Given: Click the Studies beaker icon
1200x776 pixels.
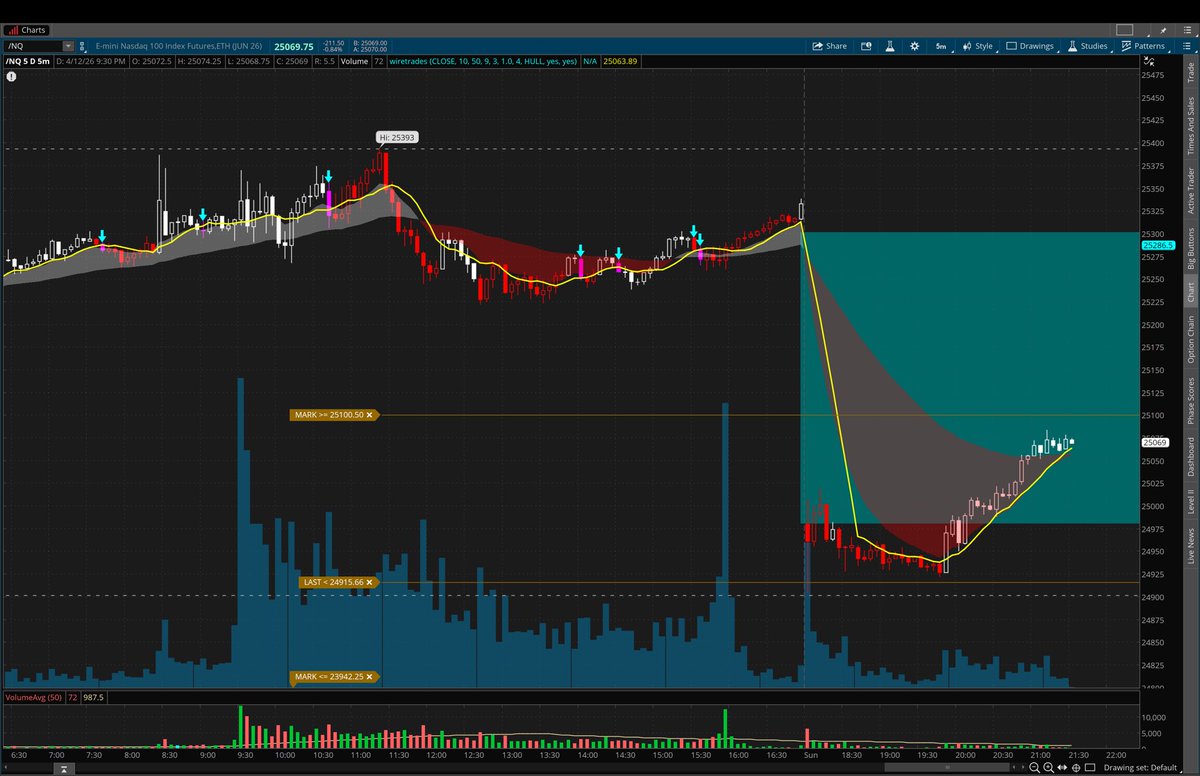Looking at the screenshot, I should 1073,46.
